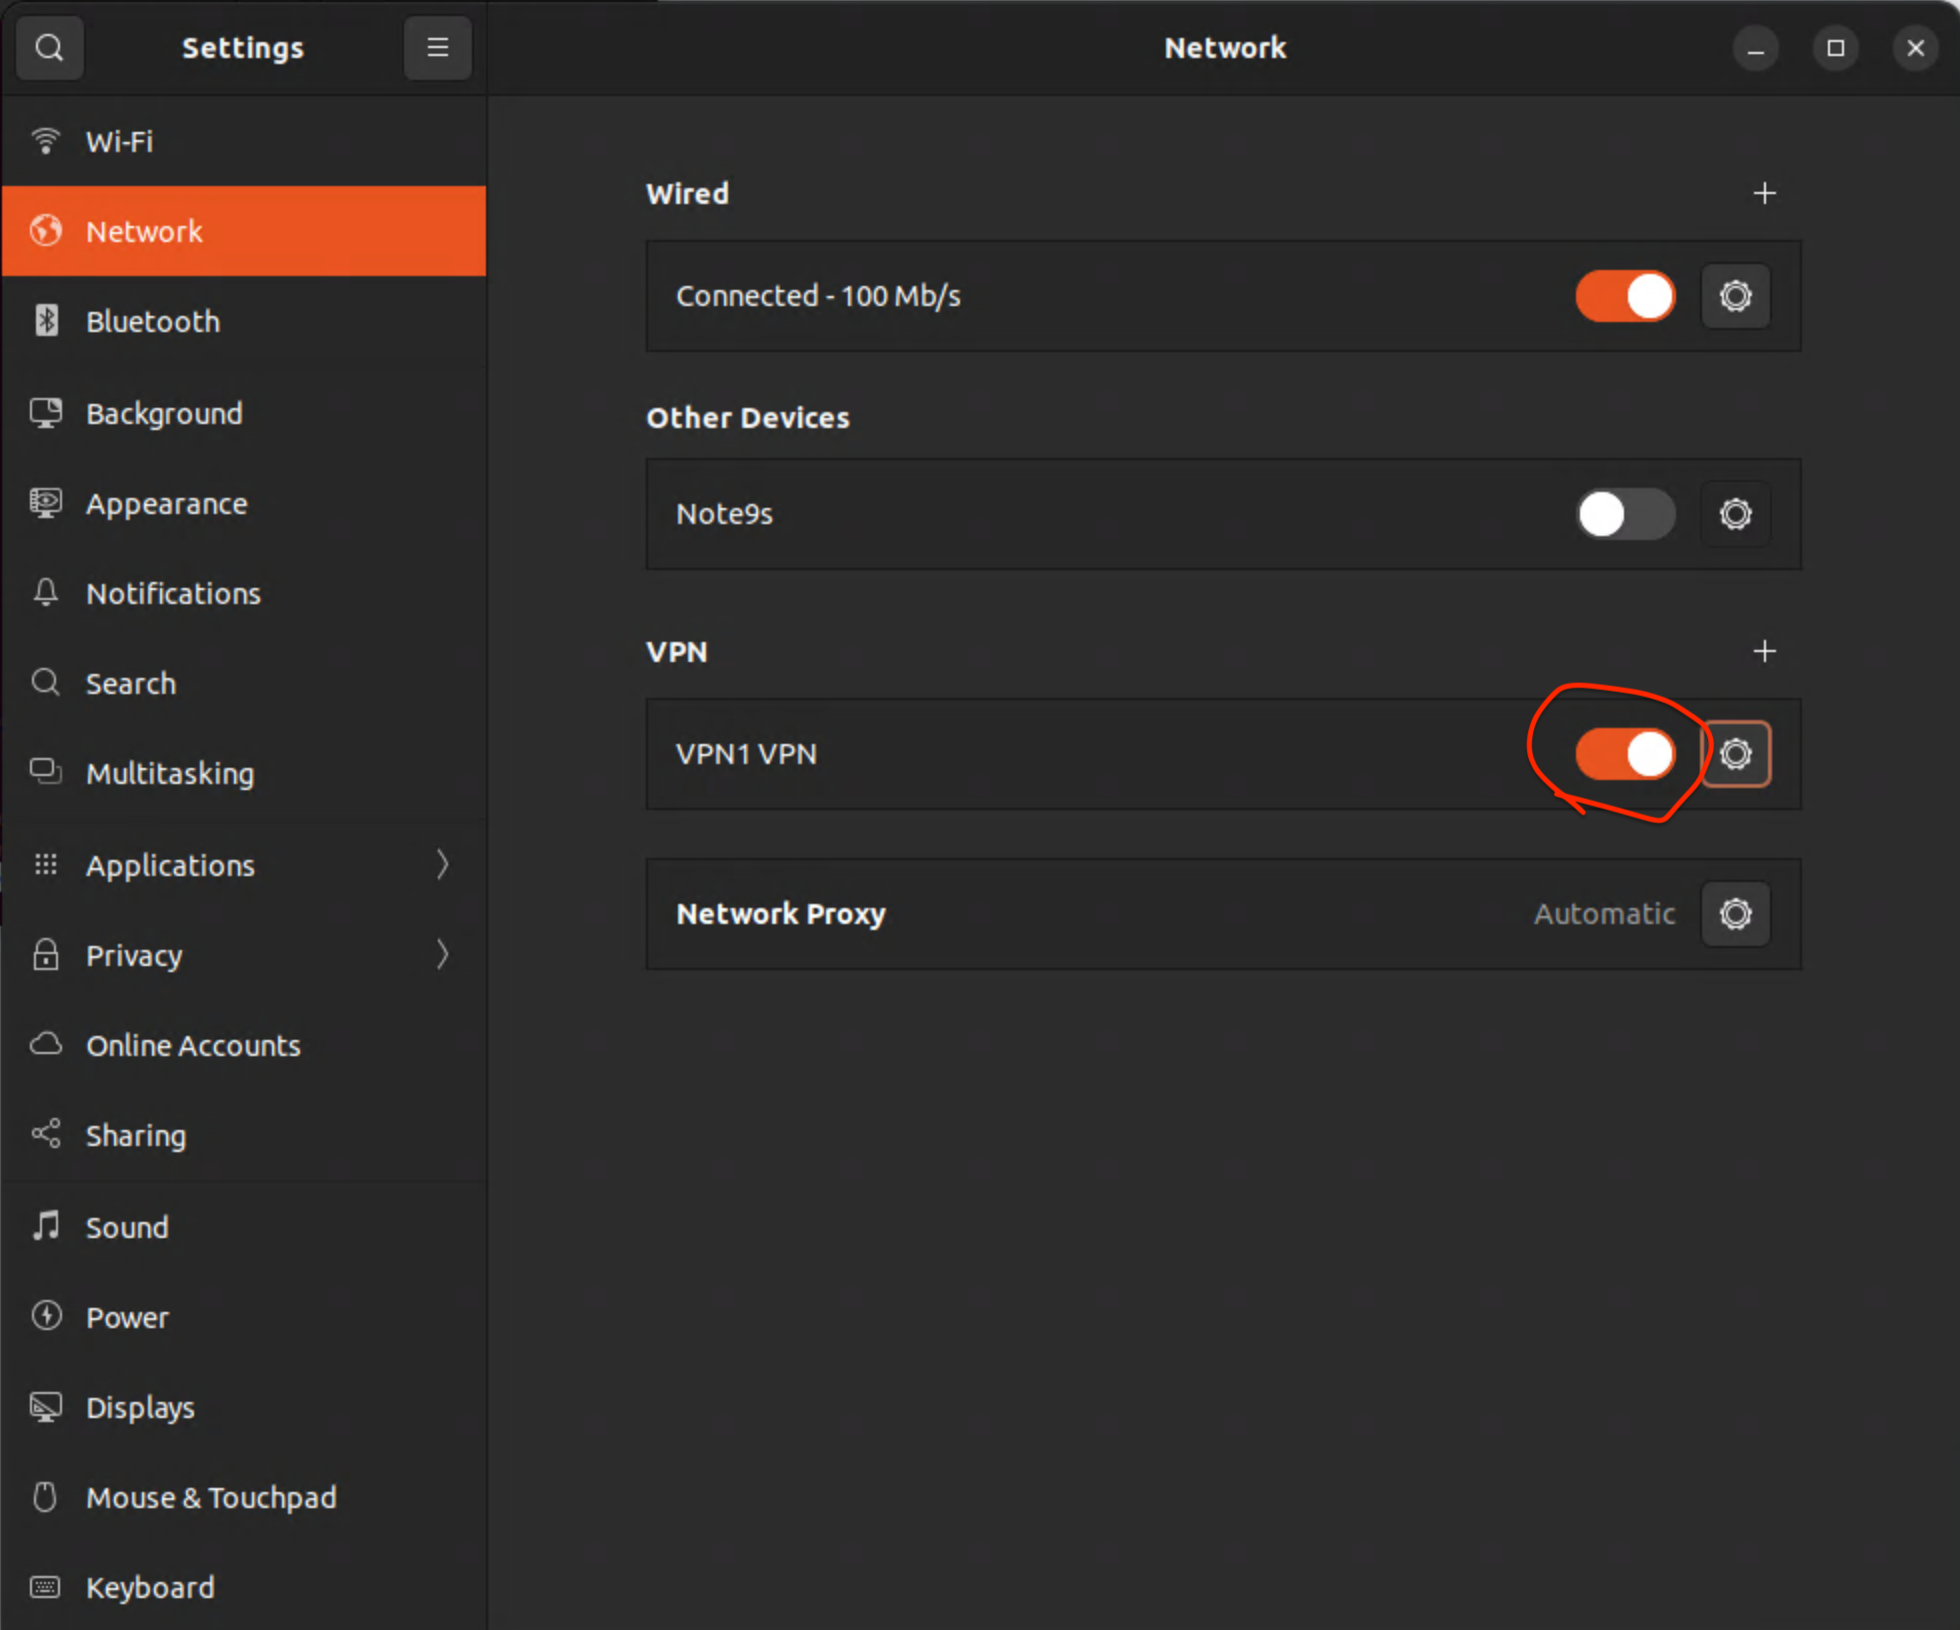Go to Wi-Fi settings panel
Image resolution: width=1960 pixels, height=1630 pixels.
click(243, 141)
